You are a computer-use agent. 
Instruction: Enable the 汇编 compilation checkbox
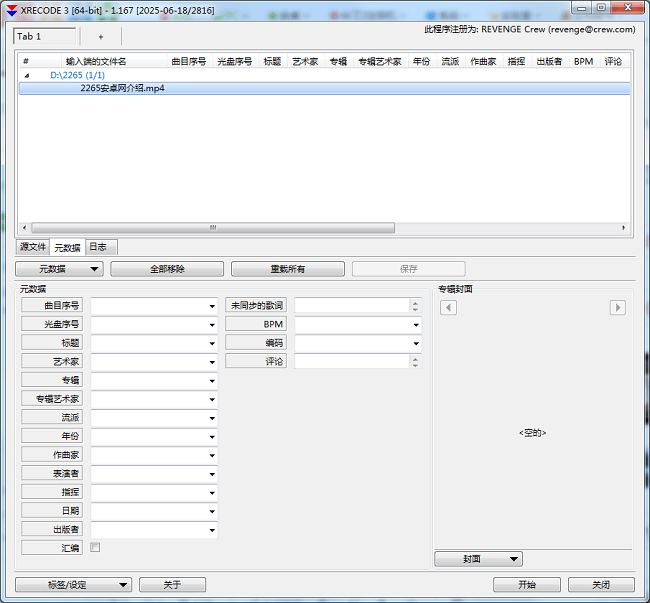click(95, 547)
